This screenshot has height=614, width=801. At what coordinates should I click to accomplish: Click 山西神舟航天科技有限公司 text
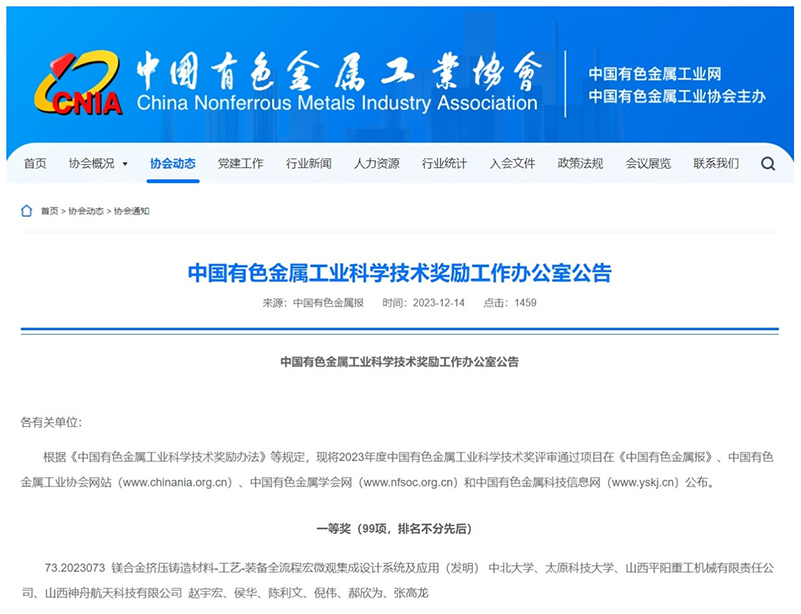(113, 593)
